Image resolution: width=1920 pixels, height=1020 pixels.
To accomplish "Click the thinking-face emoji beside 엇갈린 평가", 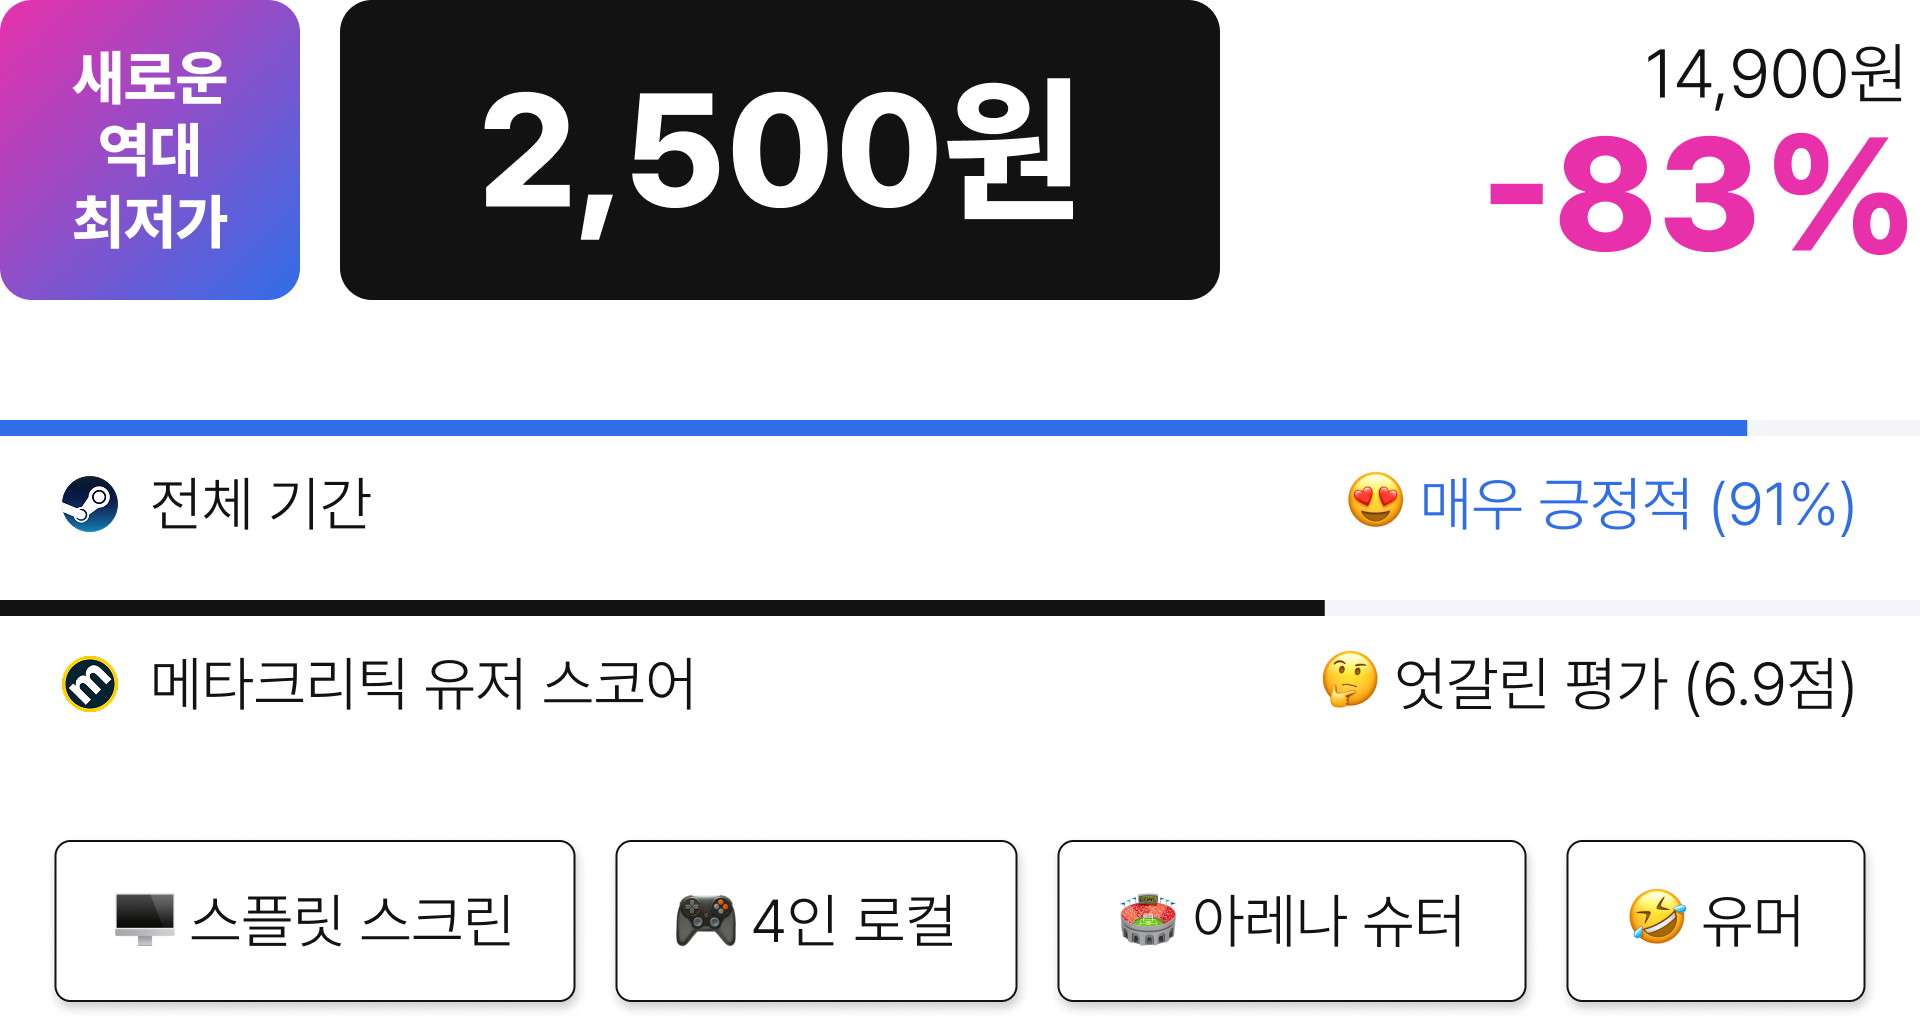I will [x=1350, y=680].
